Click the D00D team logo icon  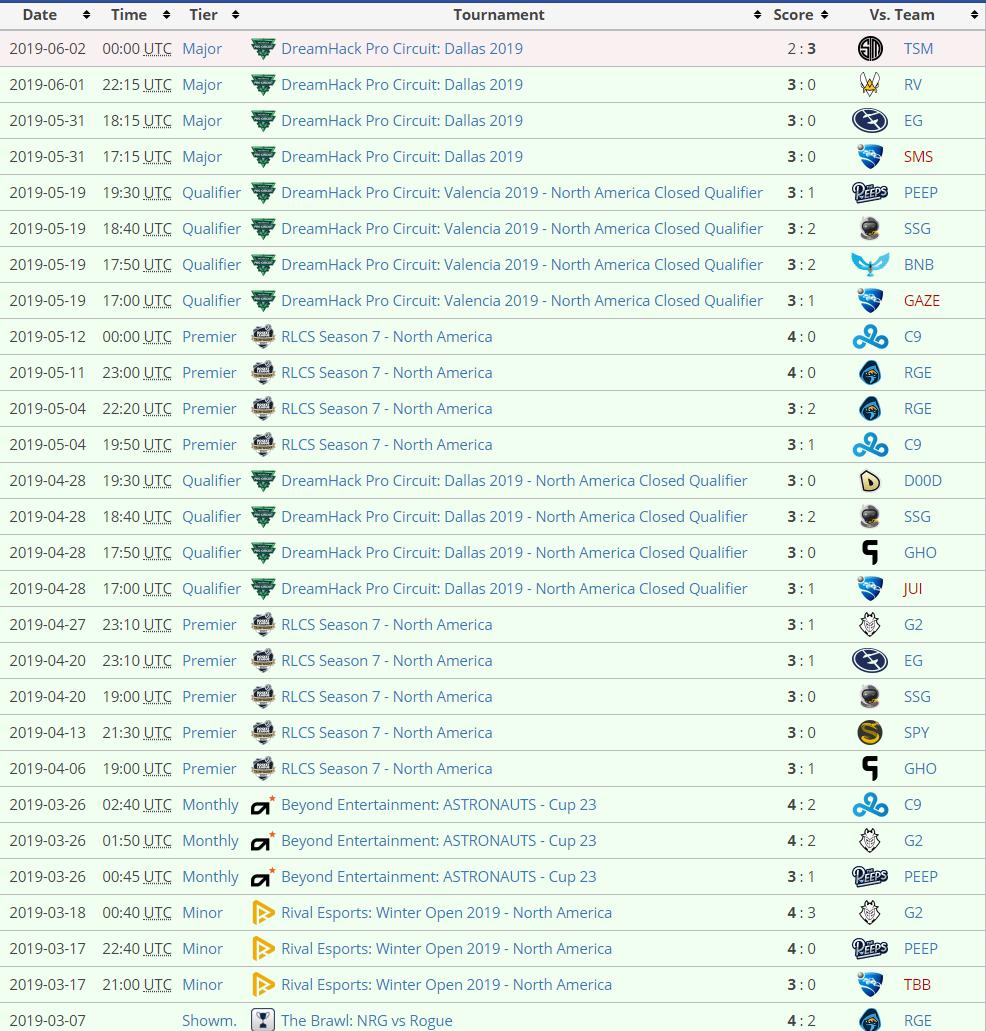(870, 481)
